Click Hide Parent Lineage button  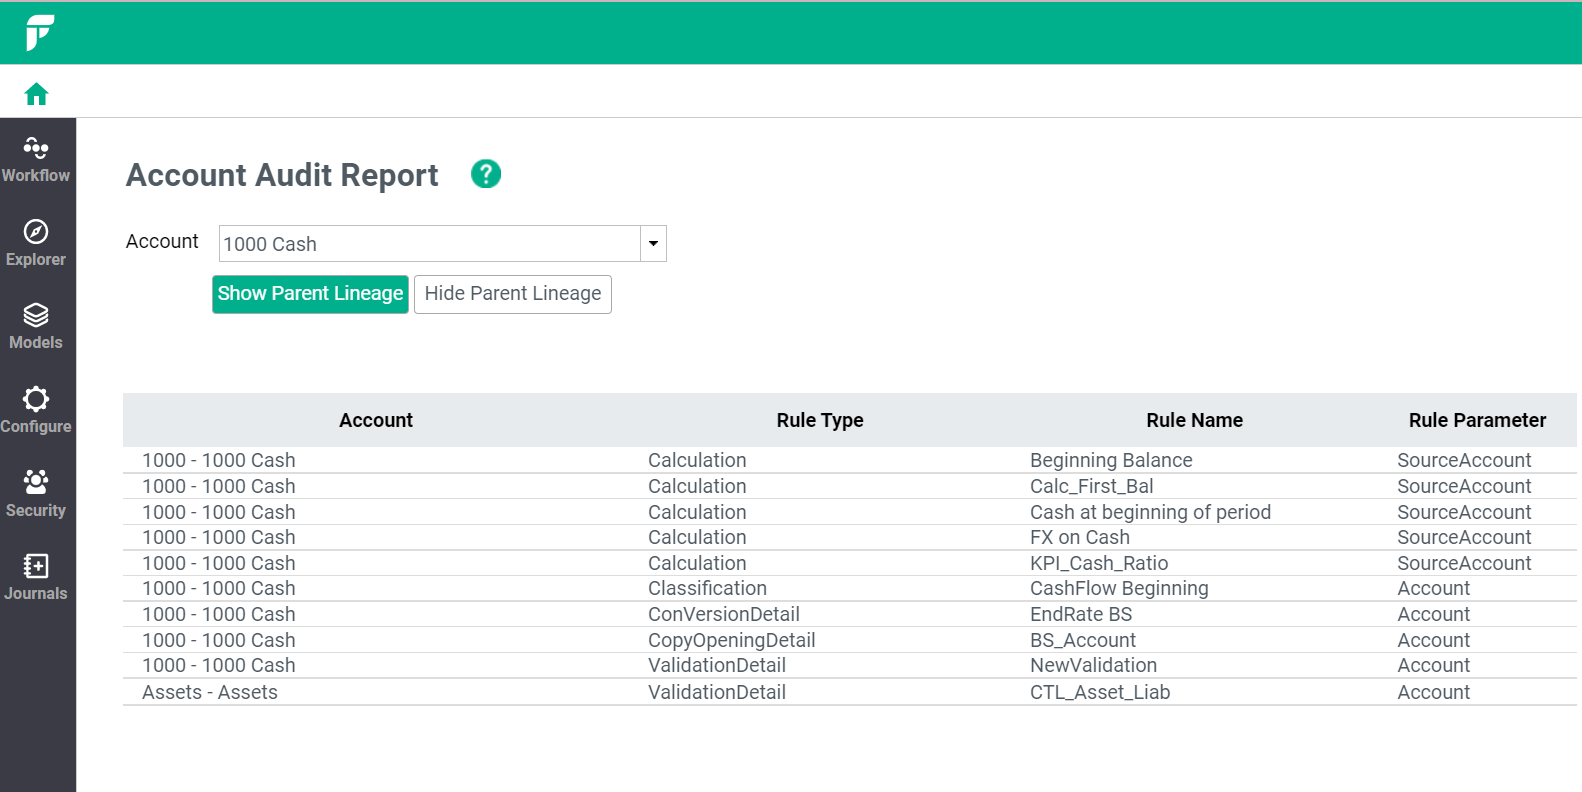[x=513, y=294]
